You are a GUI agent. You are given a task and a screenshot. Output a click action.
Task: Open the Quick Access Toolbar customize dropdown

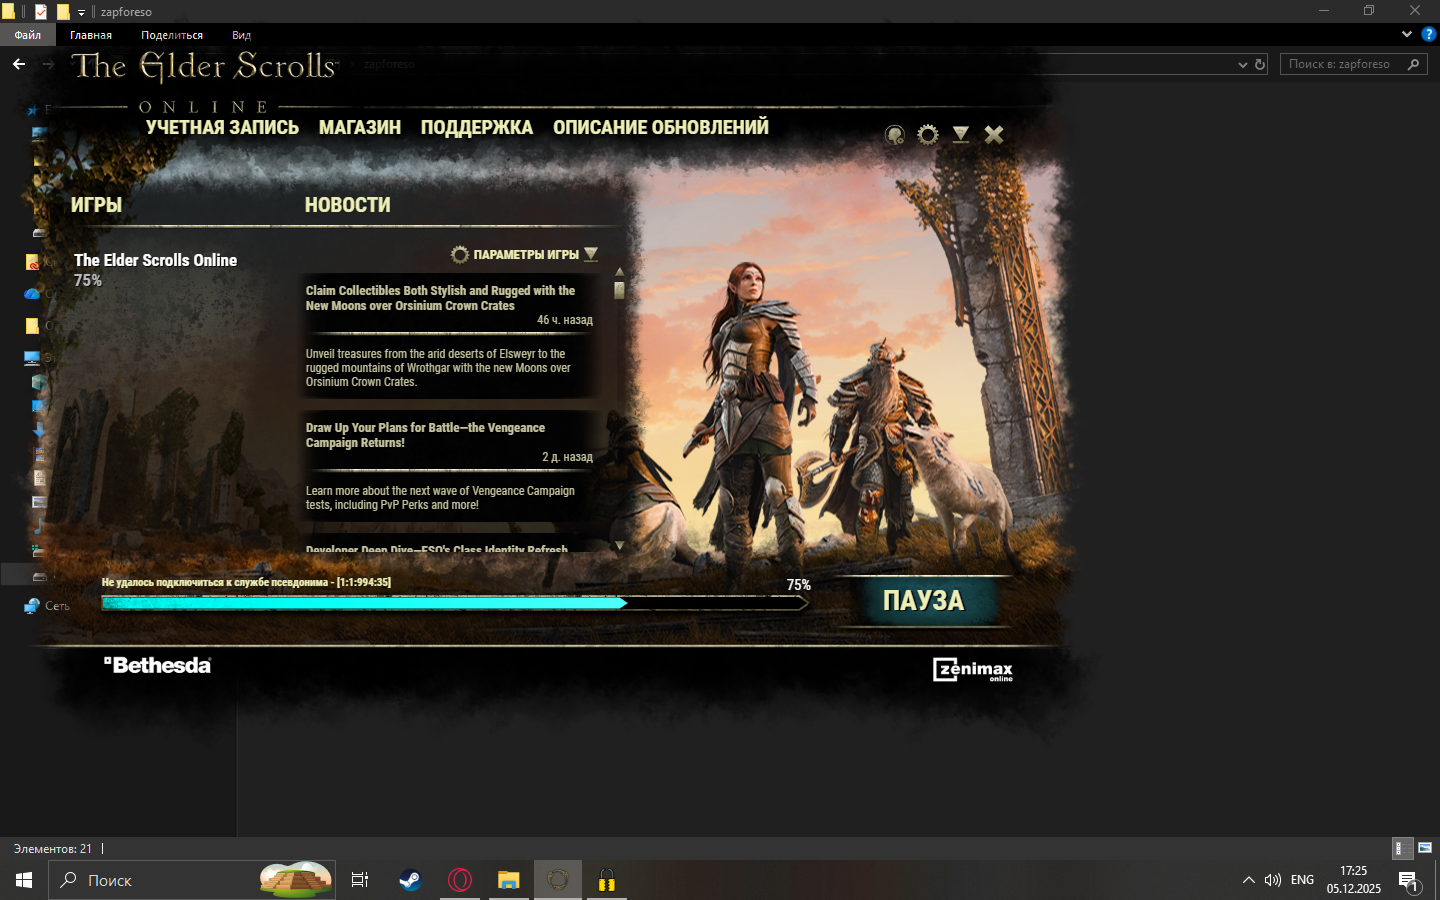pos(82,12)
